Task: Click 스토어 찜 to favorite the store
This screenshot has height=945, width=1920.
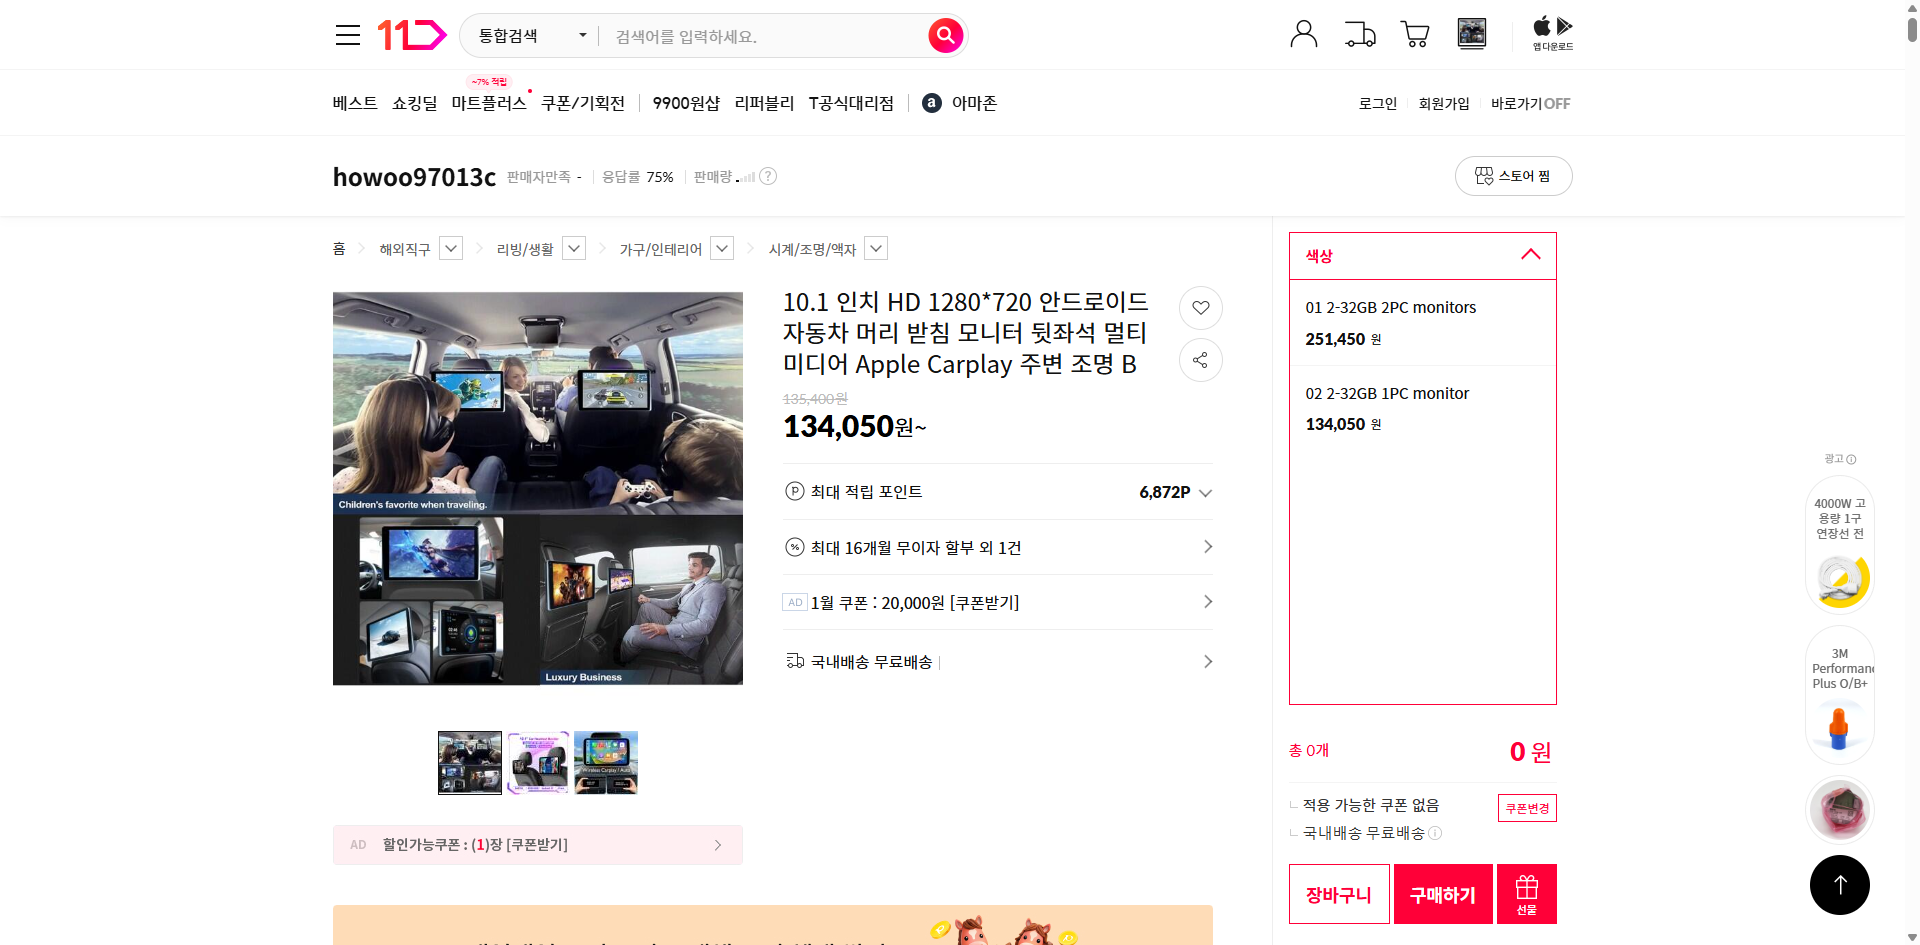Action: tap(1513, 175)
